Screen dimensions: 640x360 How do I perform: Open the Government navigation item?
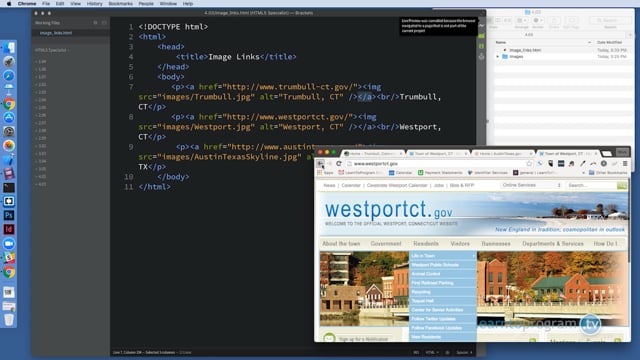[x=386, y=244]
